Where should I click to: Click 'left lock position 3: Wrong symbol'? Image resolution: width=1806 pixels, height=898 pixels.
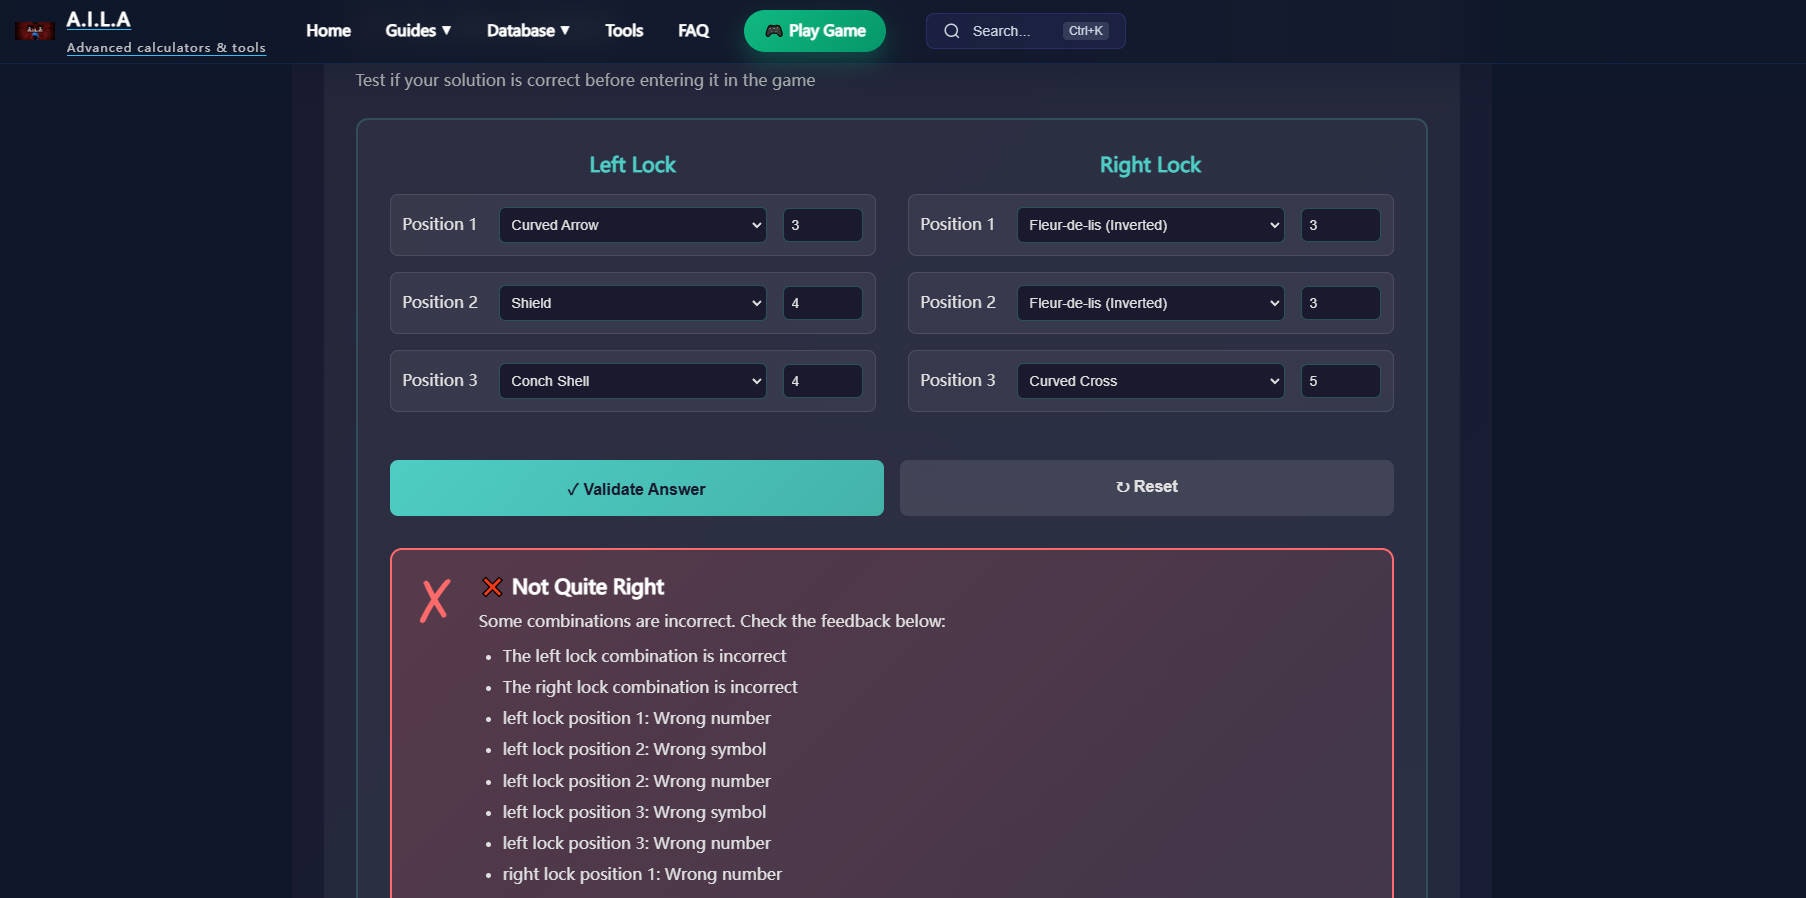[634, 812]
